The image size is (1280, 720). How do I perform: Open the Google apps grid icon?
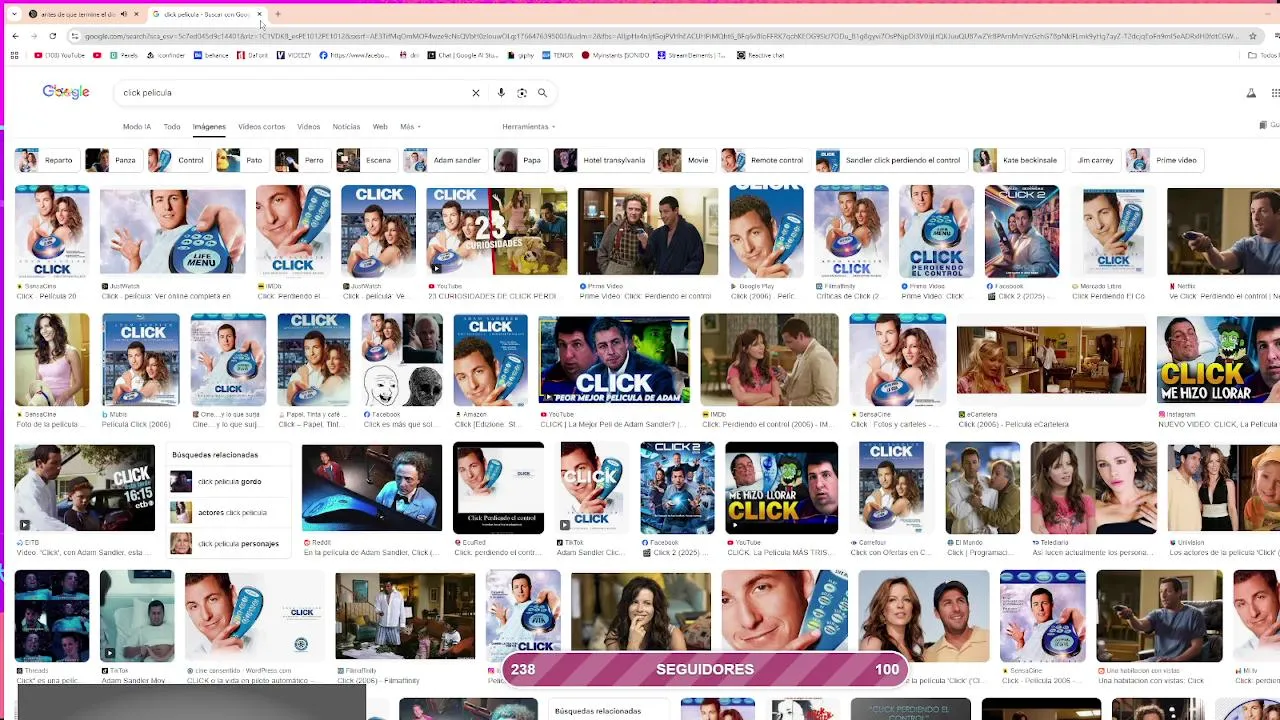point(1275,93)
